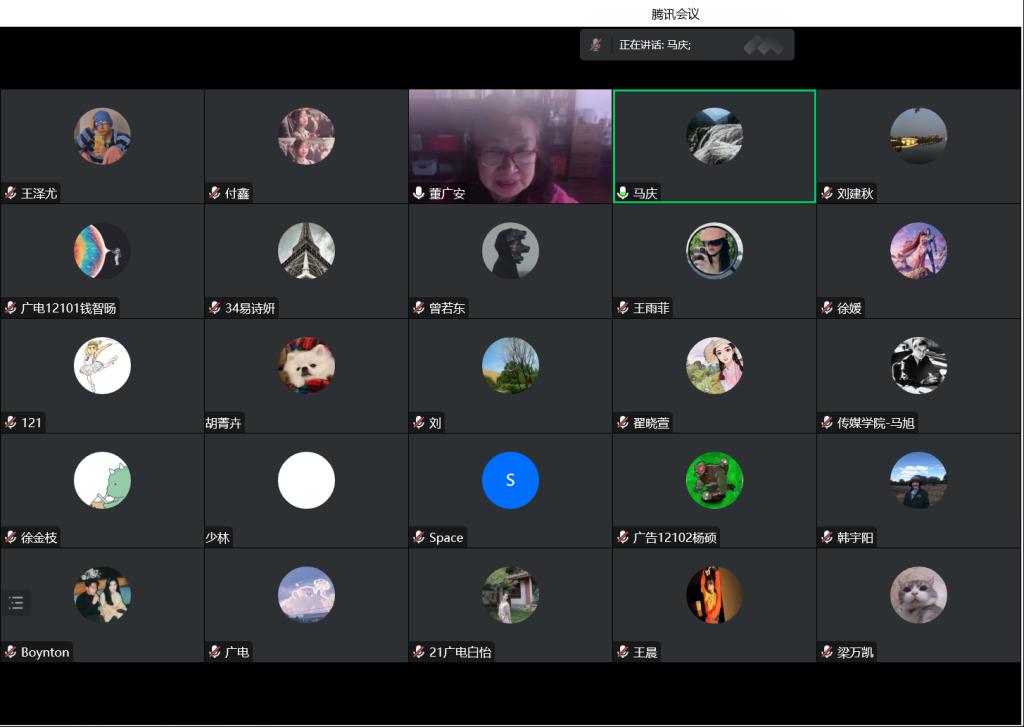1024x727 pixels.
Task: Click the muted mic icon in speaking banner
Action: (x=596, y=45)
